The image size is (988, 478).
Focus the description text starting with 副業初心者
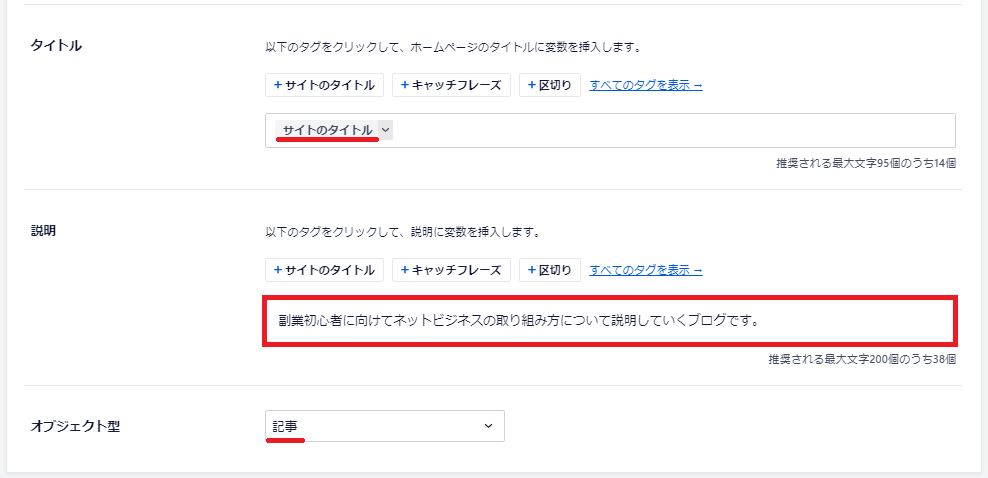(610, 321)
